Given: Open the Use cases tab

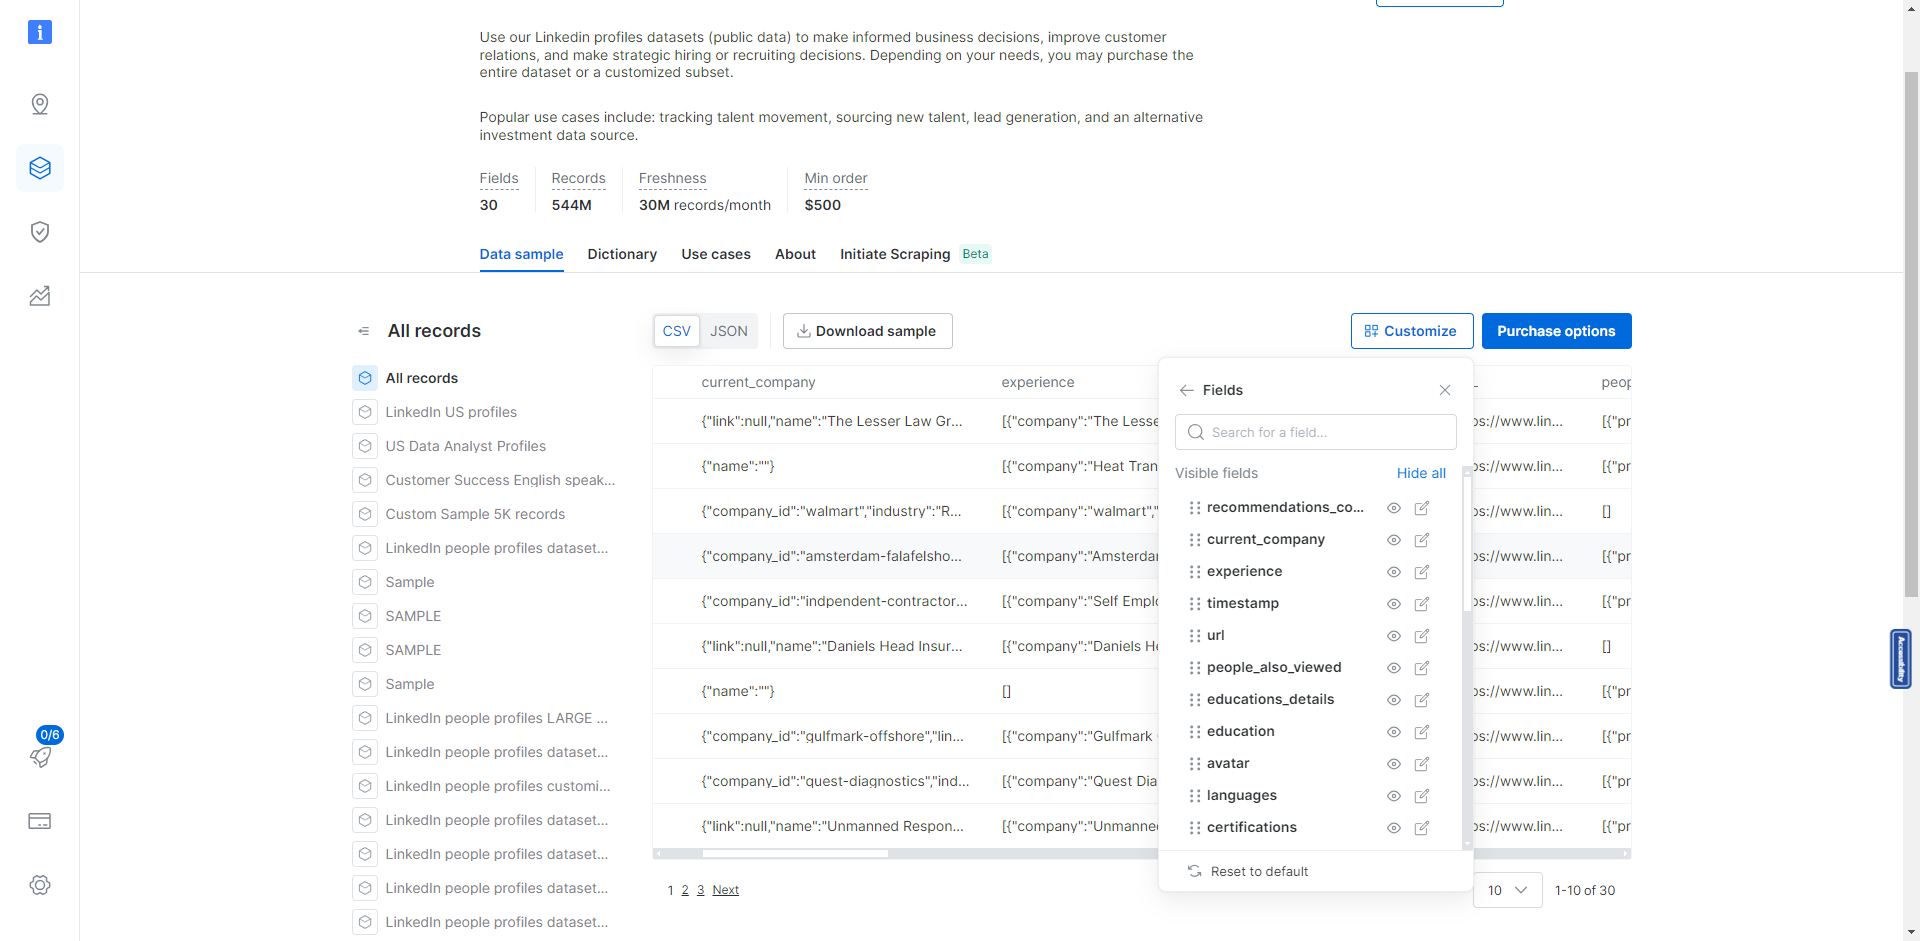Looking at the screenshot, I should (716, 254).
